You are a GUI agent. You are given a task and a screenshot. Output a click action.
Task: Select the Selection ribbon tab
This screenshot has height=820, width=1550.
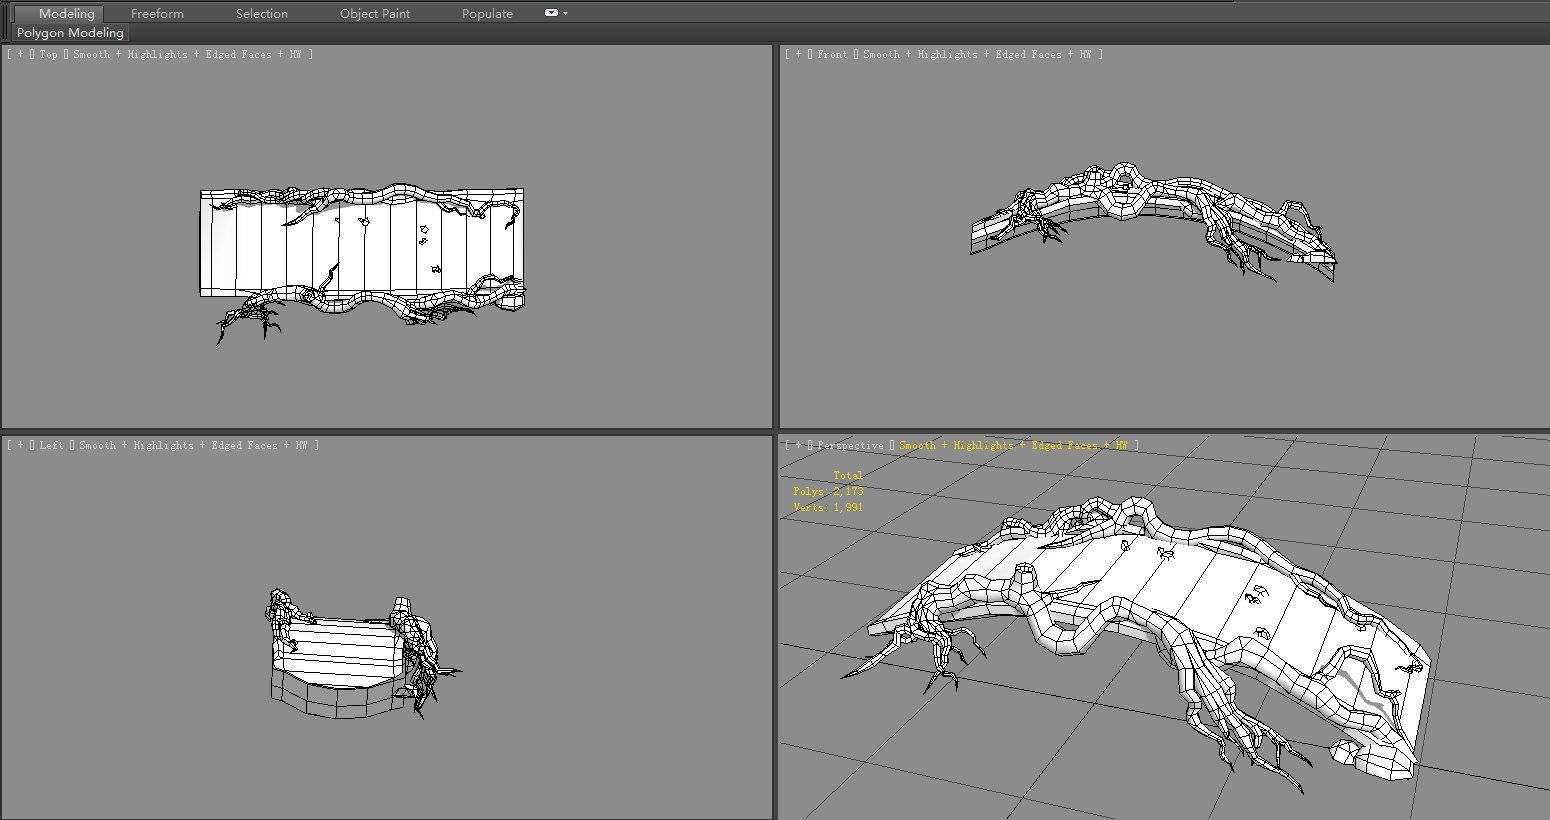tap(262, 14)
